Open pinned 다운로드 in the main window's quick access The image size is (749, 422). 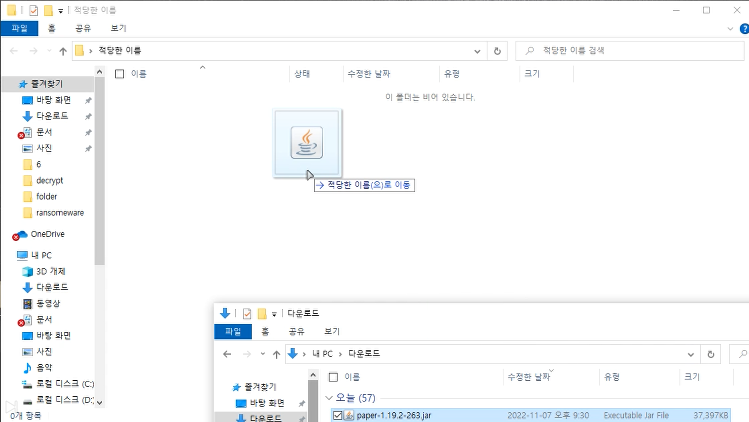(52, 116)
